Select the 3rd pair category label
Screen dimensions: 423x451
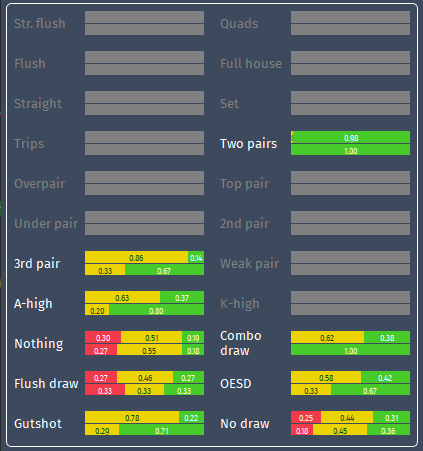(x=37, y=263)
